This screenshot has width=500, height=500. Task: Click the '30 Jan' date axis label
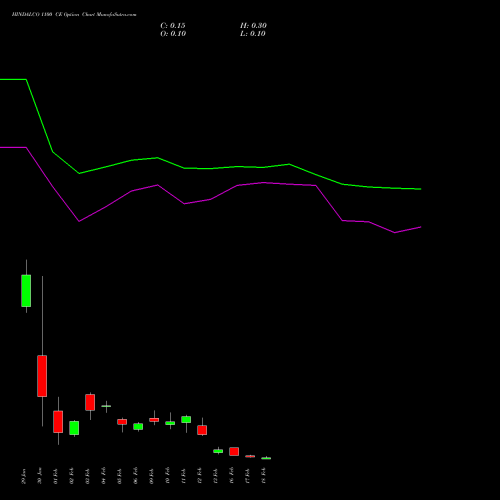point(40,476)
